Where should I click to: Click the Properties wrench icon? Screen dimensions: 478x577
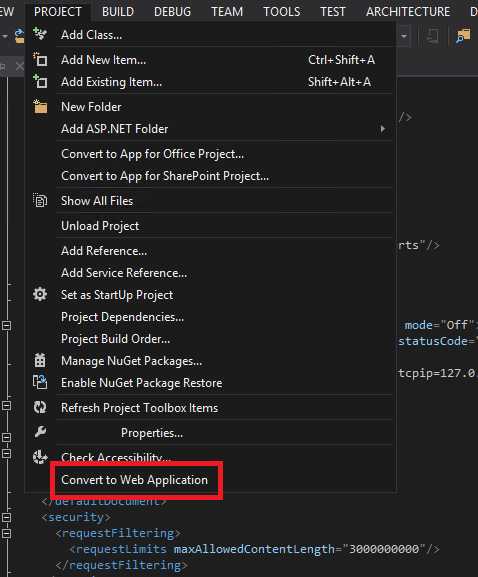[40, 432]
